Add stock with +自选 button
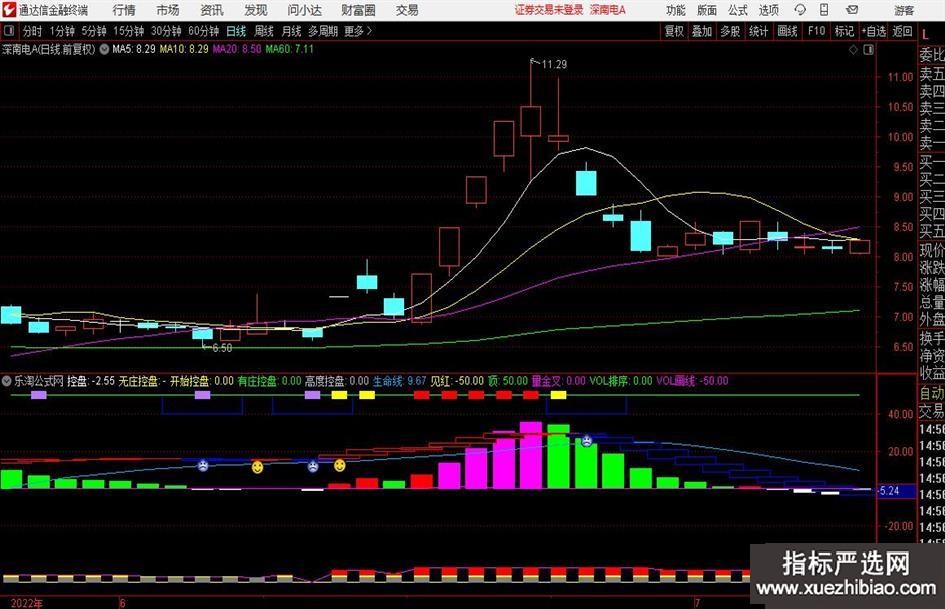945x609 pixels. tap(874, 31)
